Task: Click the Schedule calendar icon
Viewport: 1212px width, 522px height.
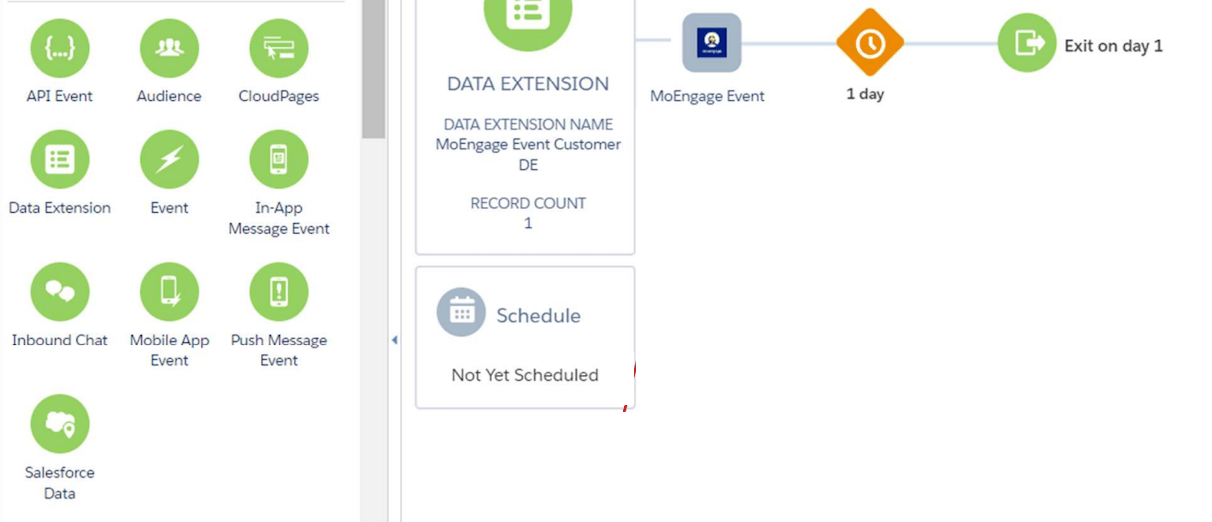Action: [461, 313]
